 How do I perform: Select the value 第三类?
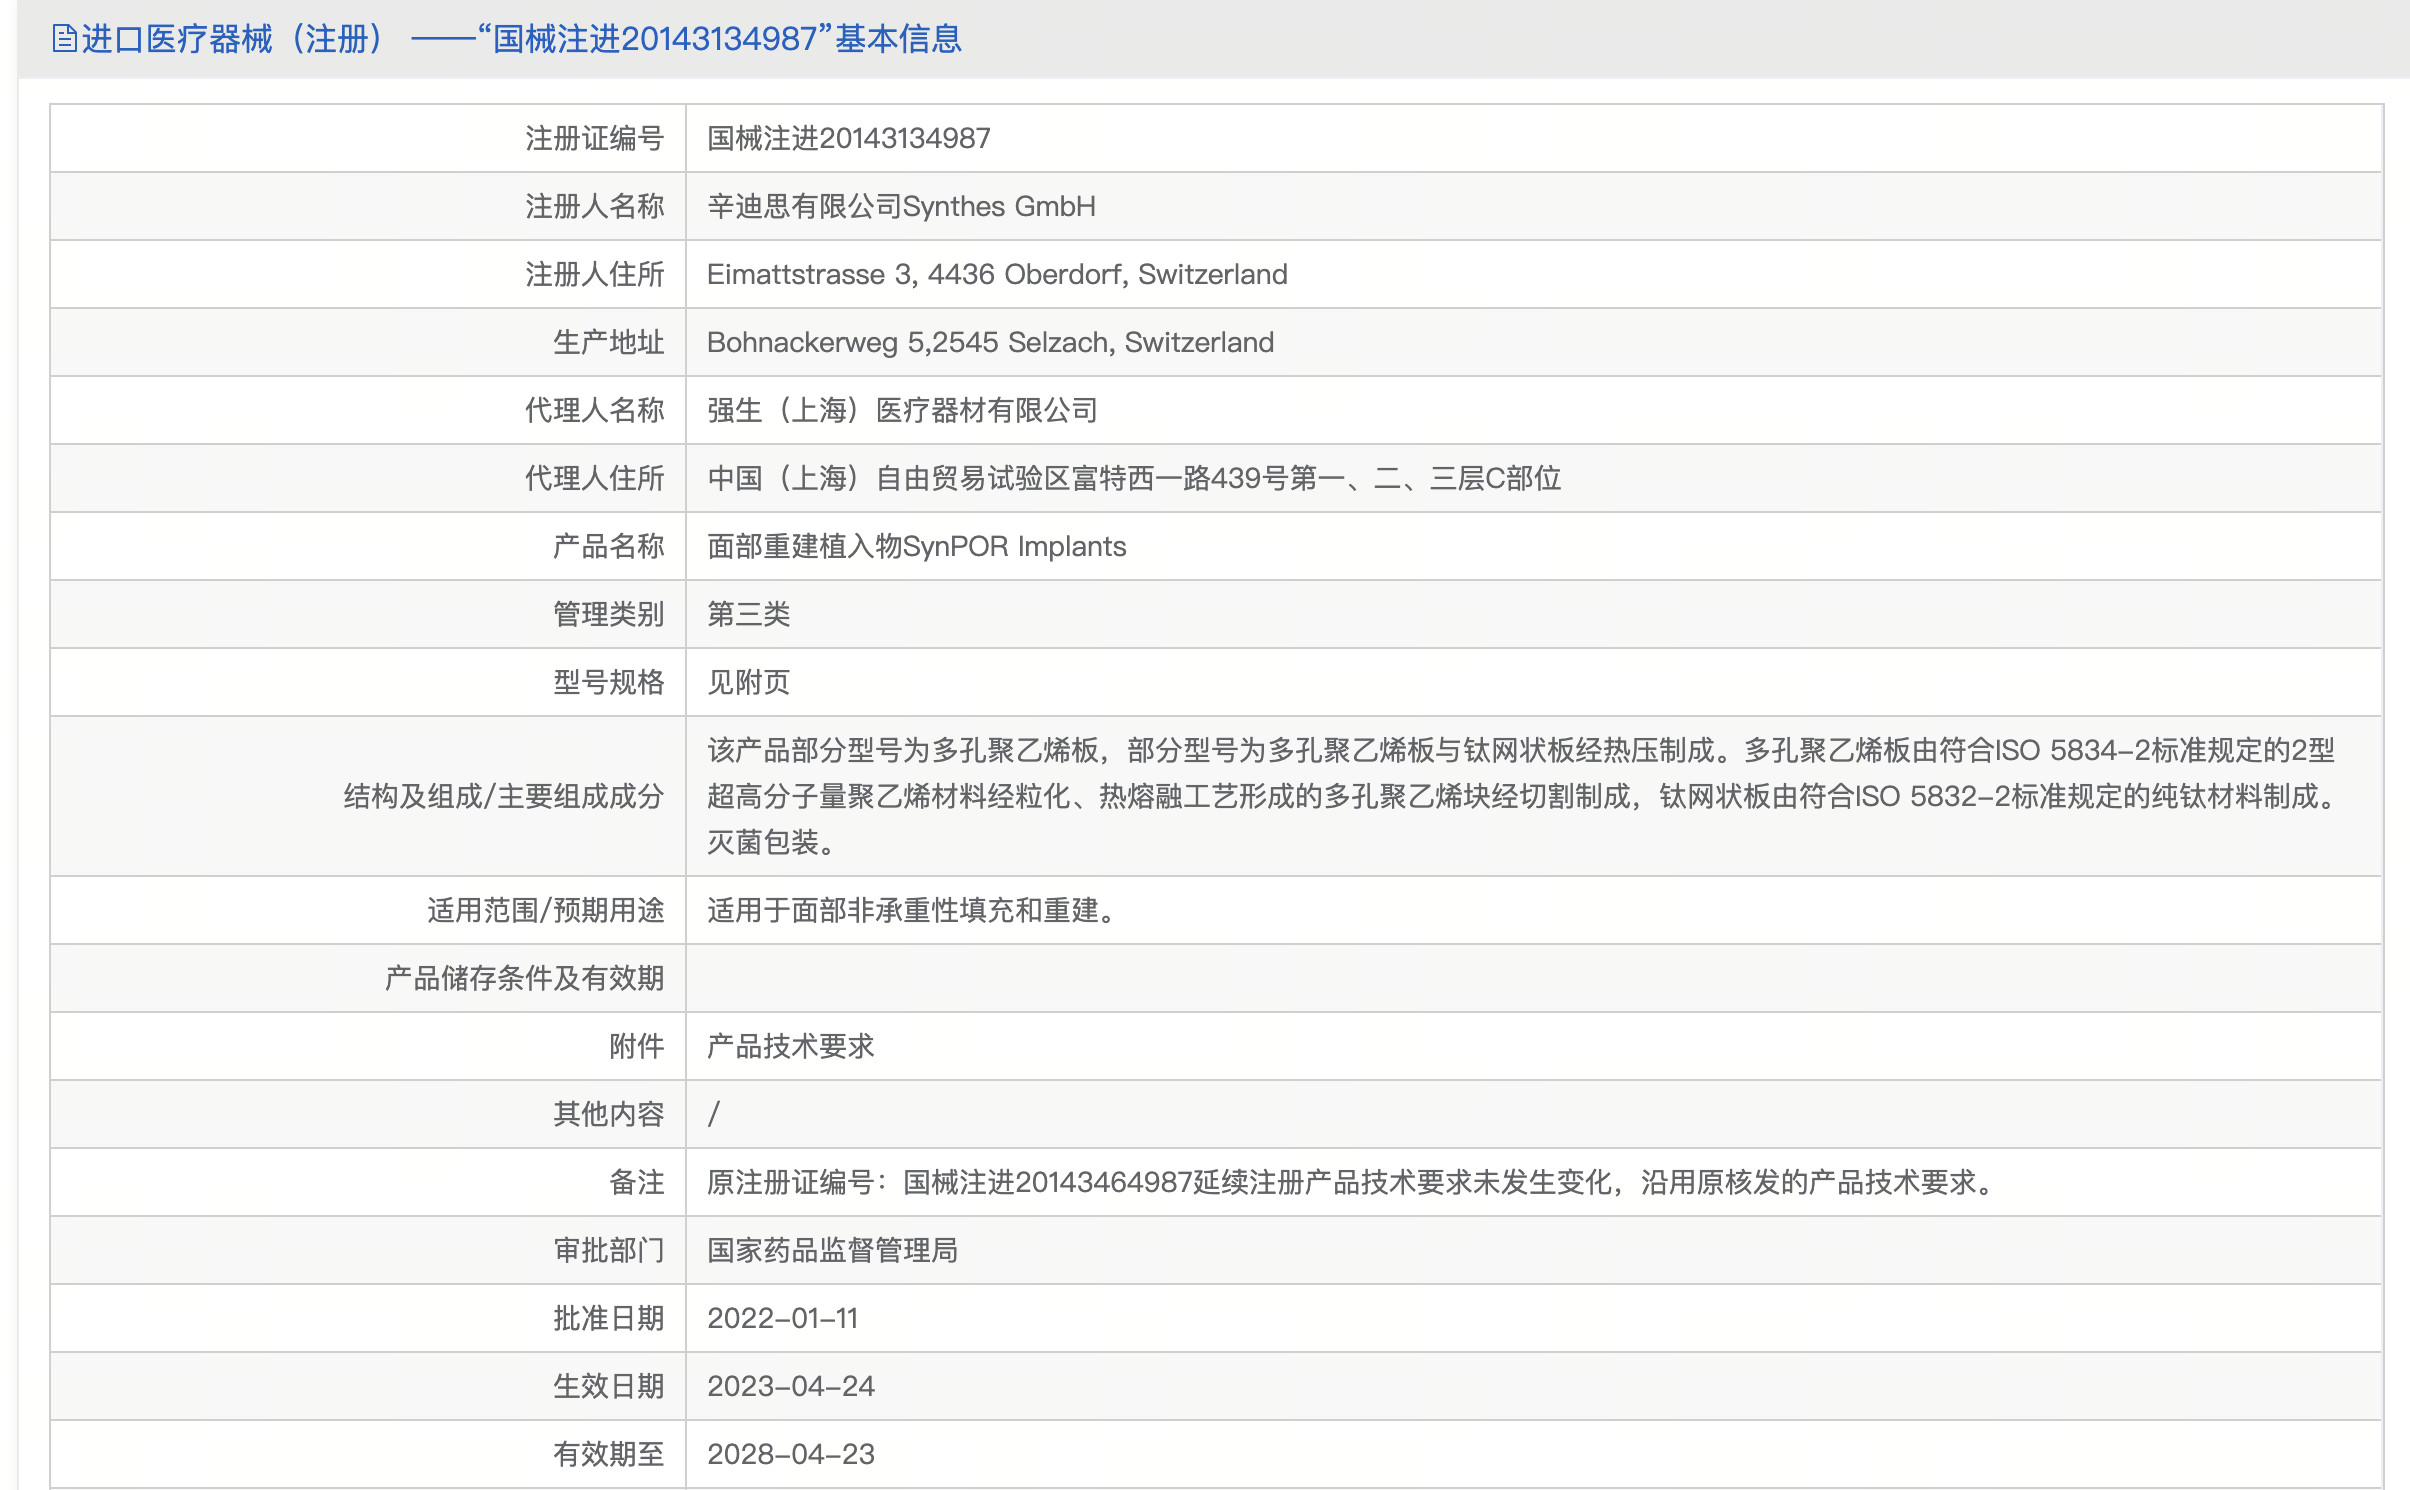point(749,614)
